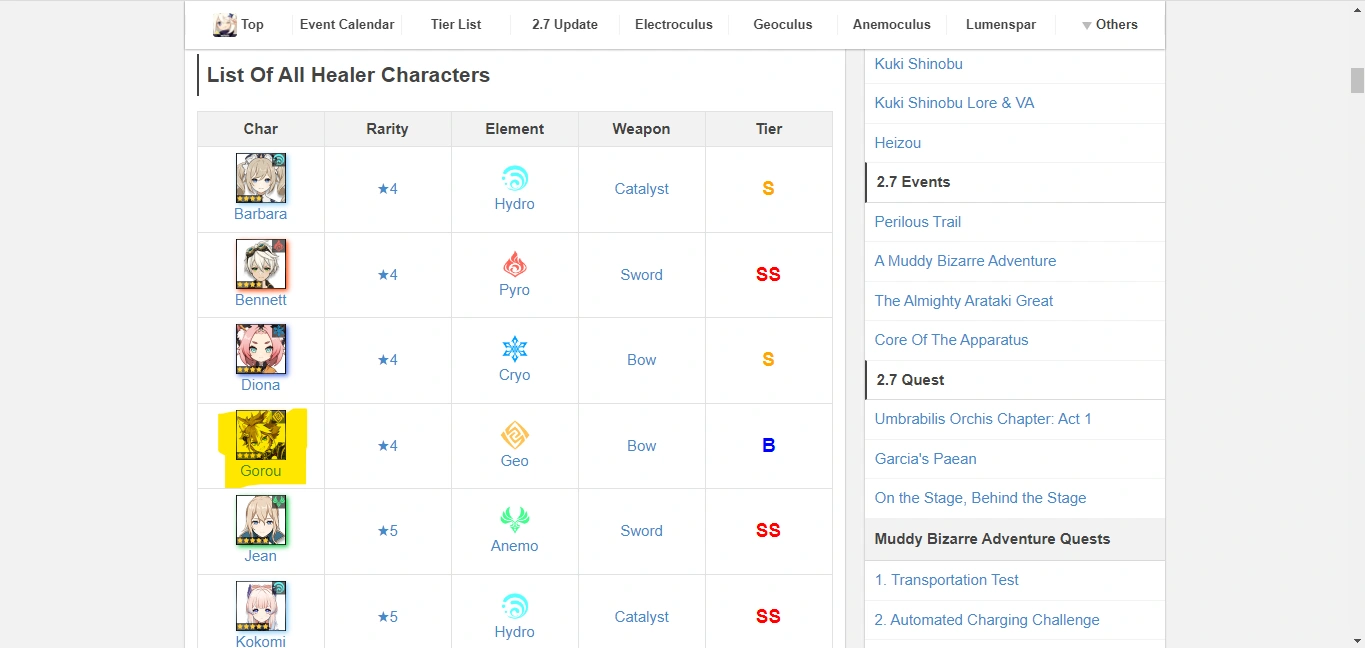Expand the Others dropdown menu
This screenshot has height=648, width=1365.
[x=1109, y=25]
